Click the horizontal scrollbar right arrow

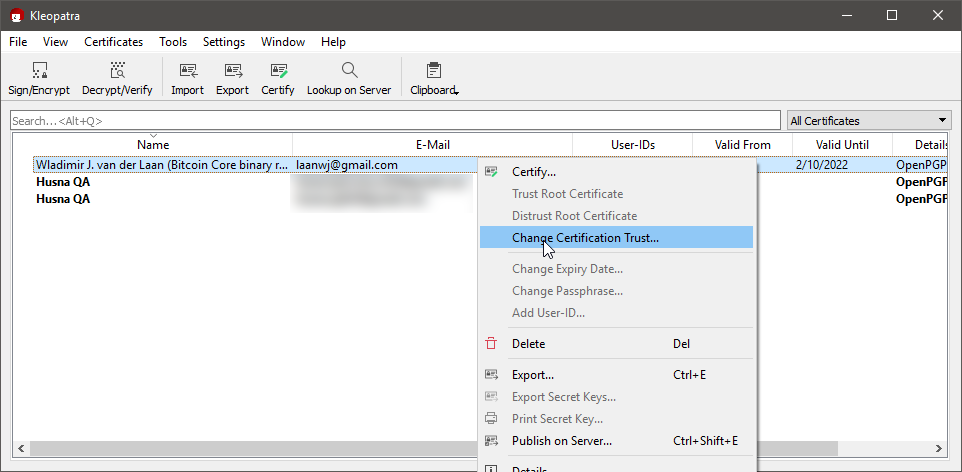tap(937, 448)
